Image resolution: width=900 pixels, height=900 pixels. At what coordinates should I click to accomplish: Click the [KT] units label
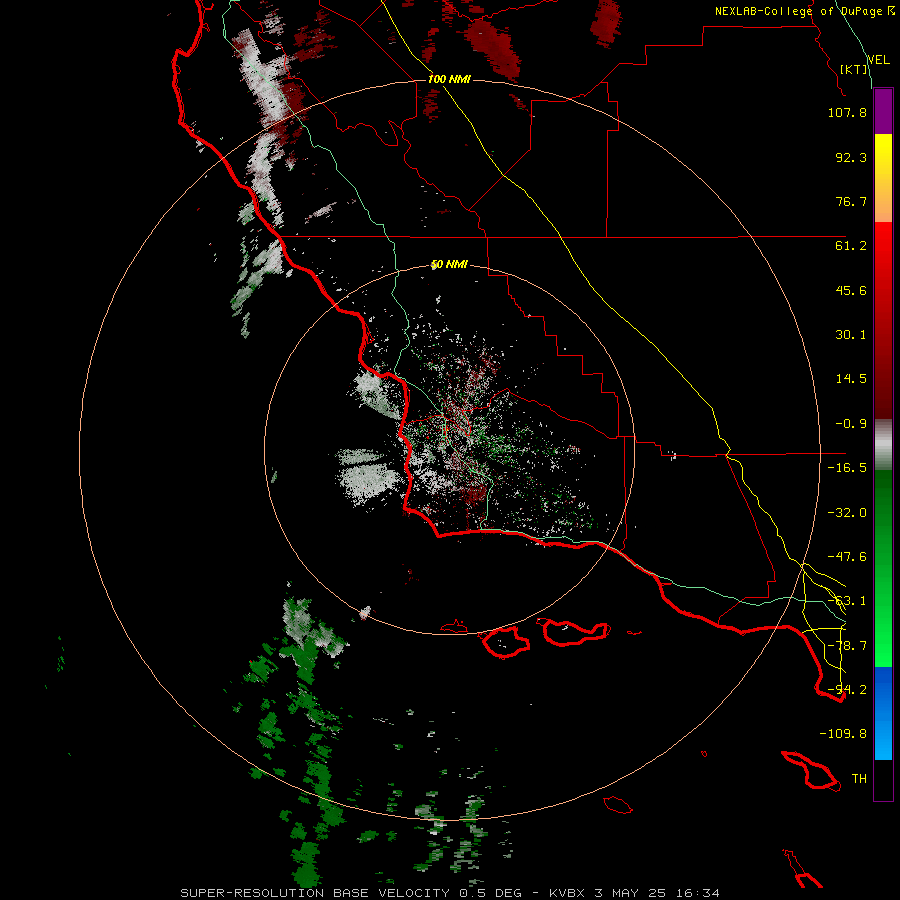click(x=854, y=69)
